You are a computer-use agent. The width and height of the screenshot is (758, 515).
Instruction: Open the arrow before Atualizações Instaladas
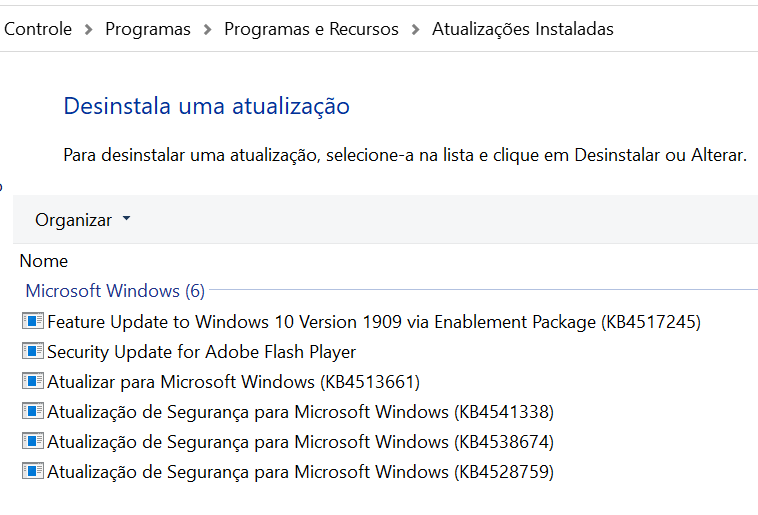tap(415, 30)
